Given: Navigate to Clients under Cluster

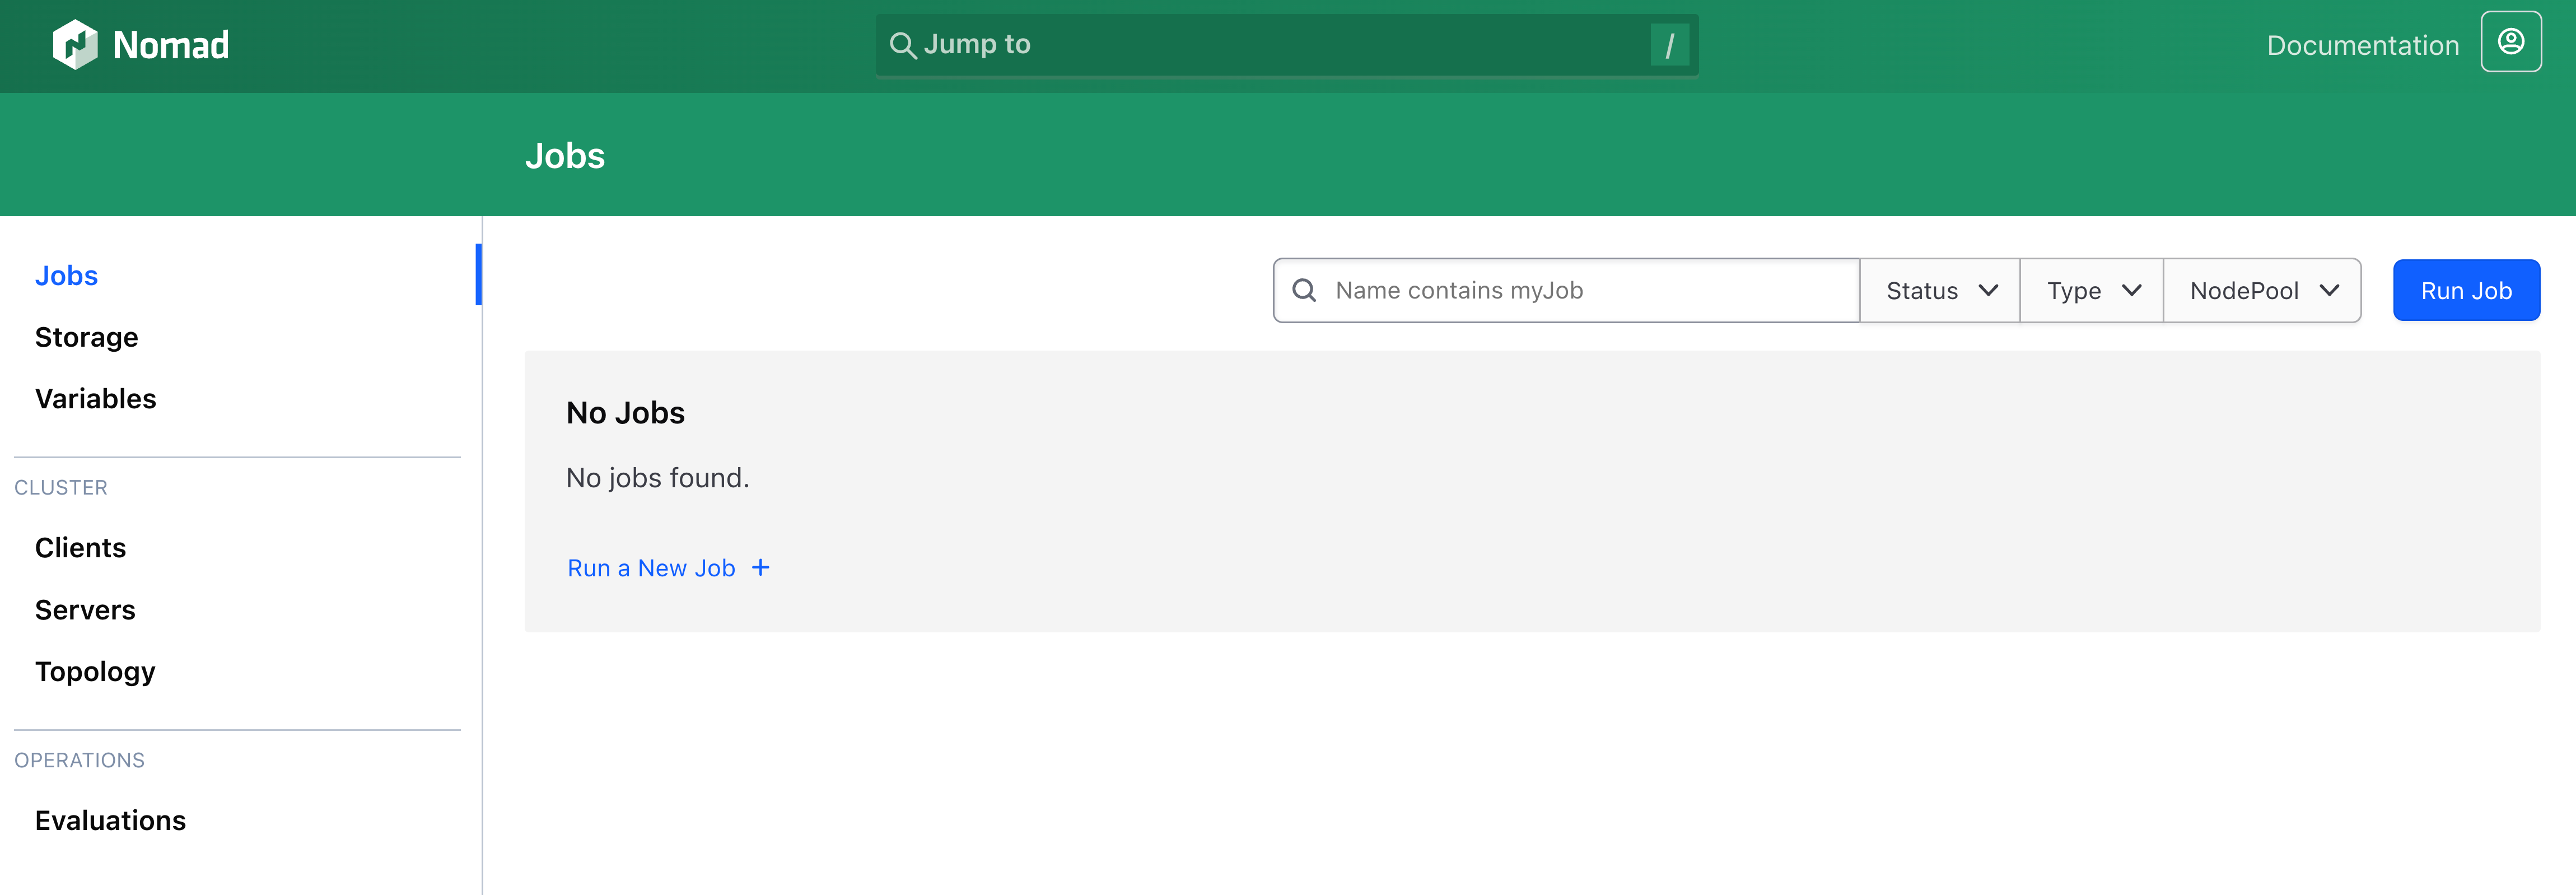Looking at the screenshot, I should [80, 548].
